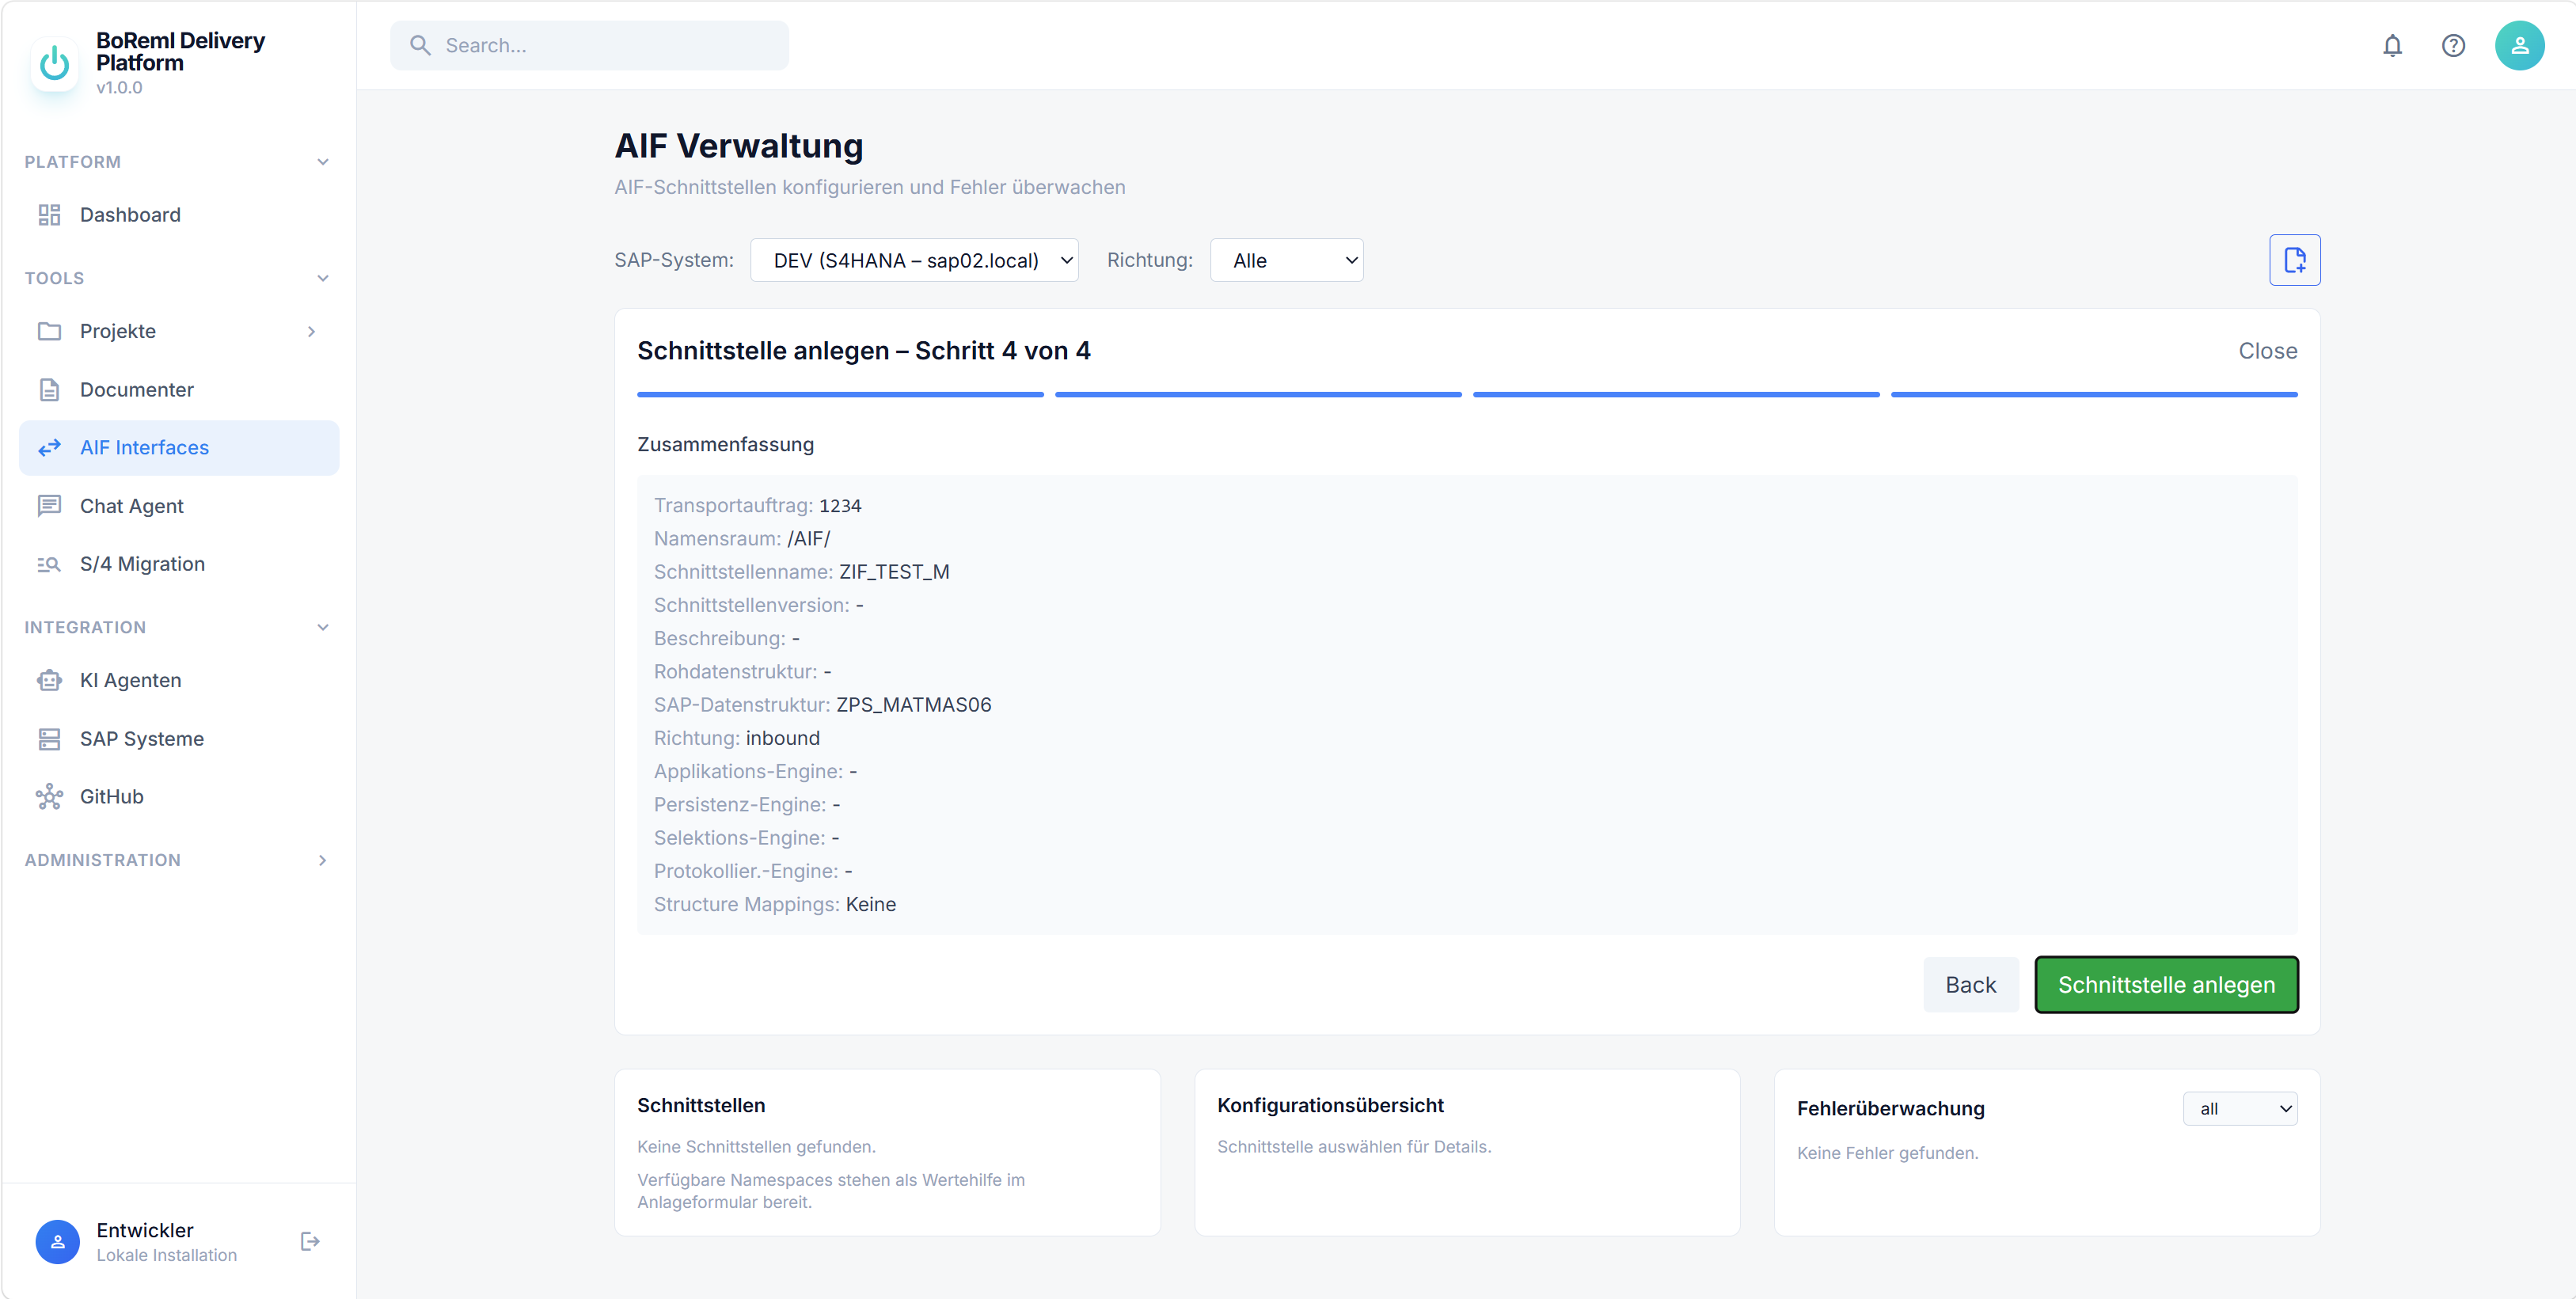Close the Schnittstelle anlegen wizard
This screenshot has width=2576, height=1299.
click(x=2267, y=351)
